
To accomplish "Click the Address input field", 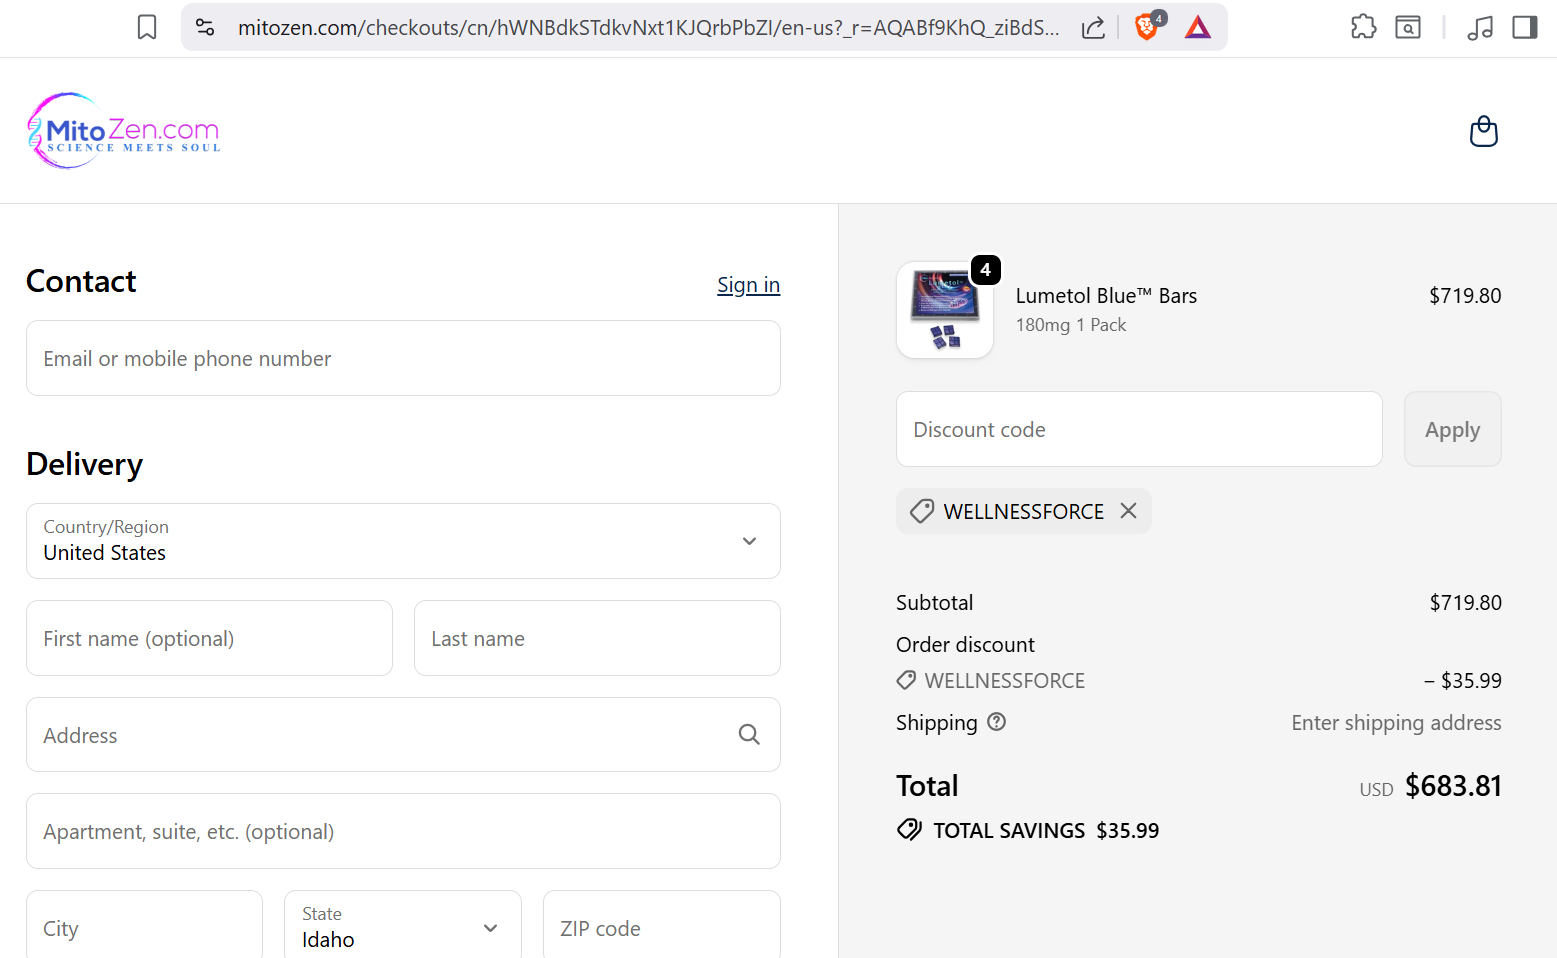I will [x=403, y=735].
